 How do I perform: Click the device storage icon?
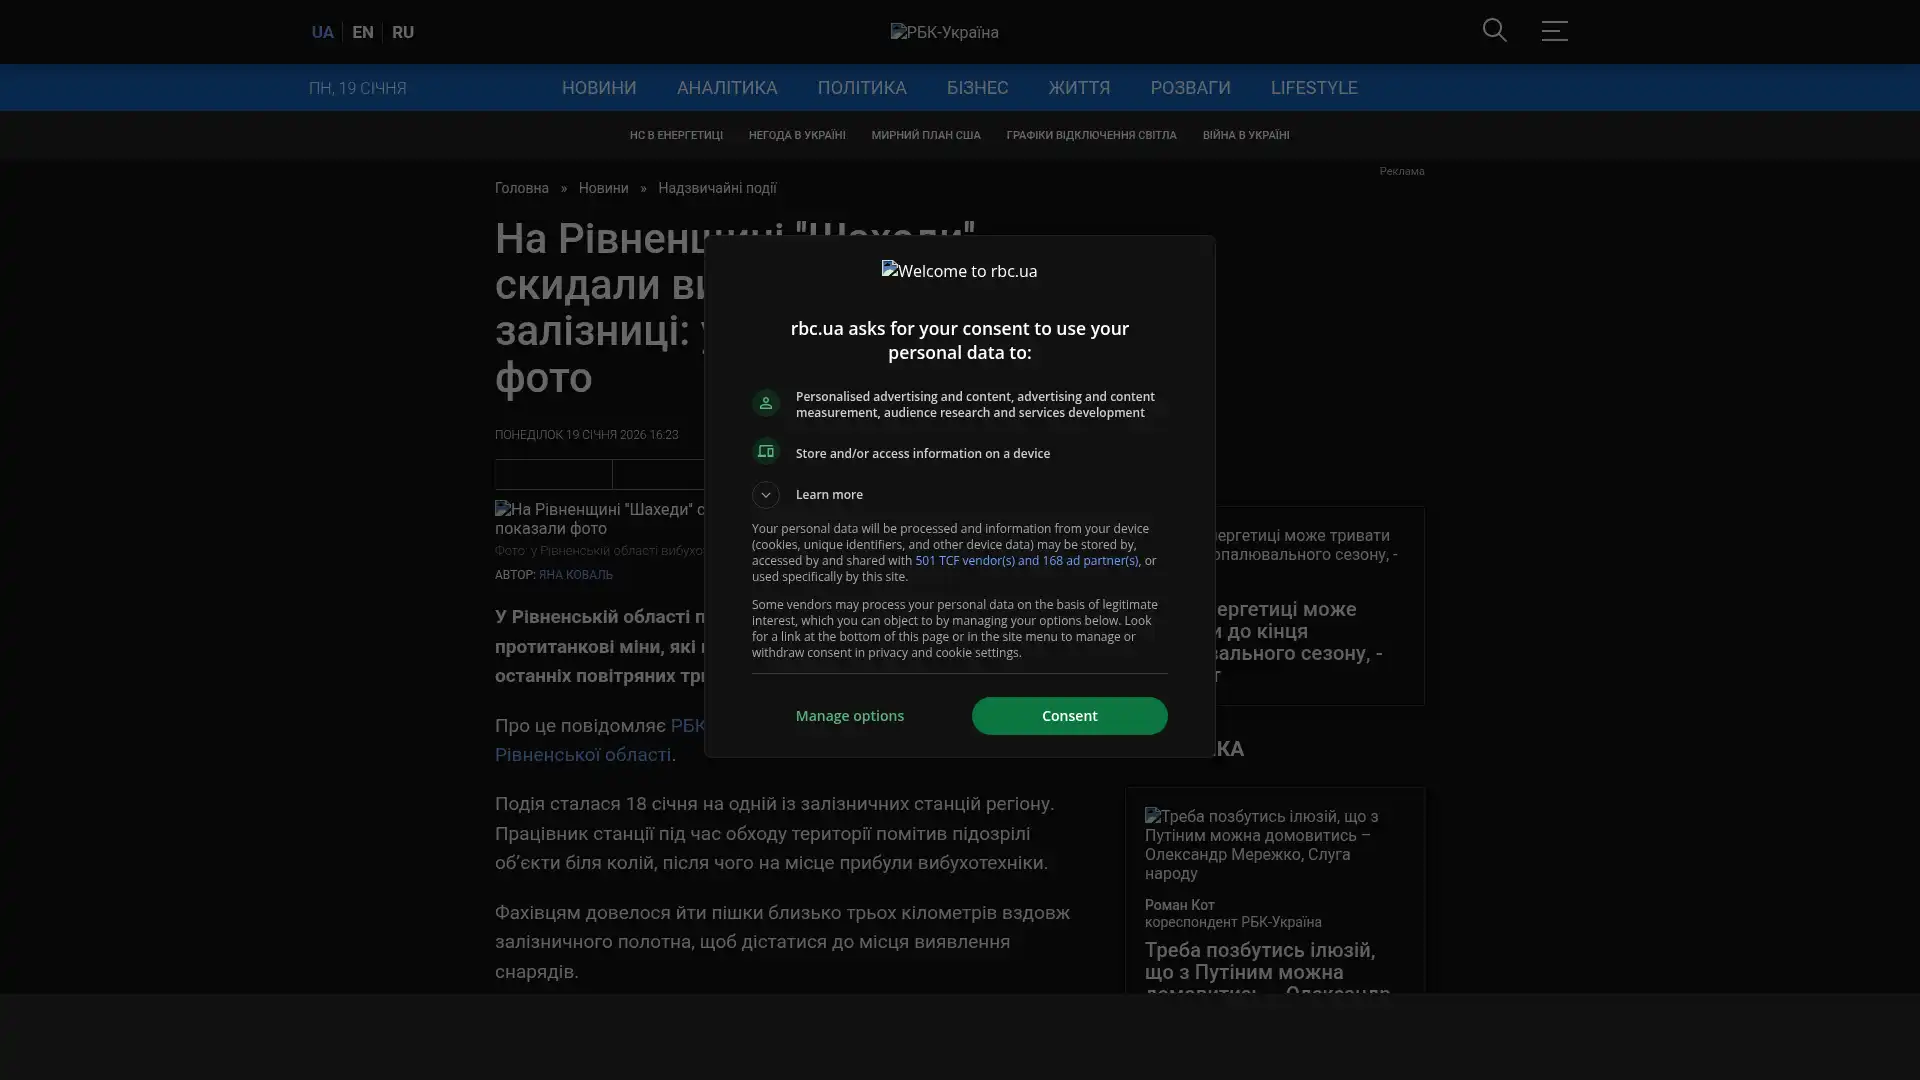tap(766, 452)
